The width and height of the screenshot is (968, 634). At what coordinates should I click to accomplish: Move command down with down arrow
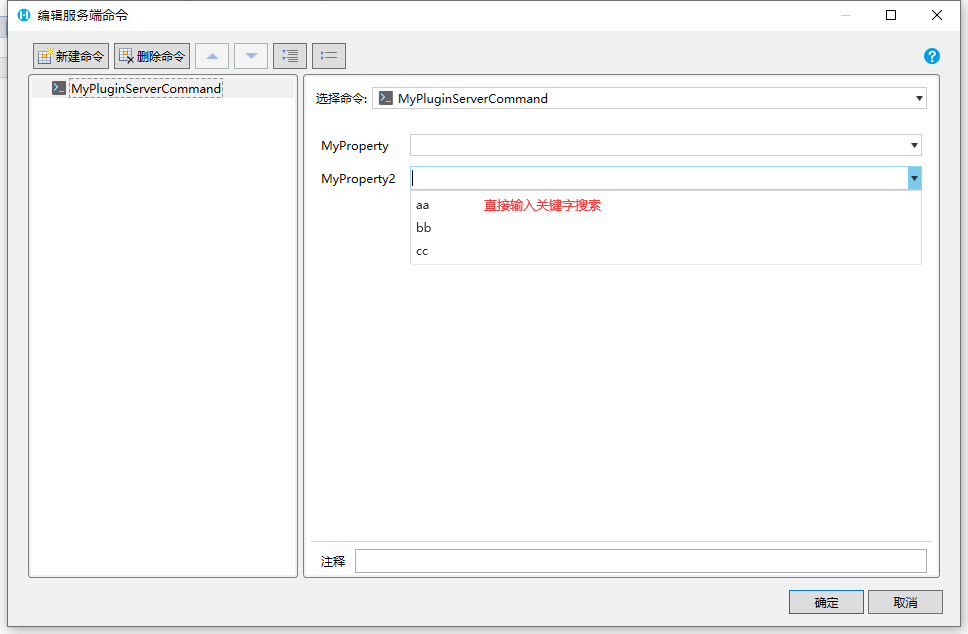click(x=251, y=56)
